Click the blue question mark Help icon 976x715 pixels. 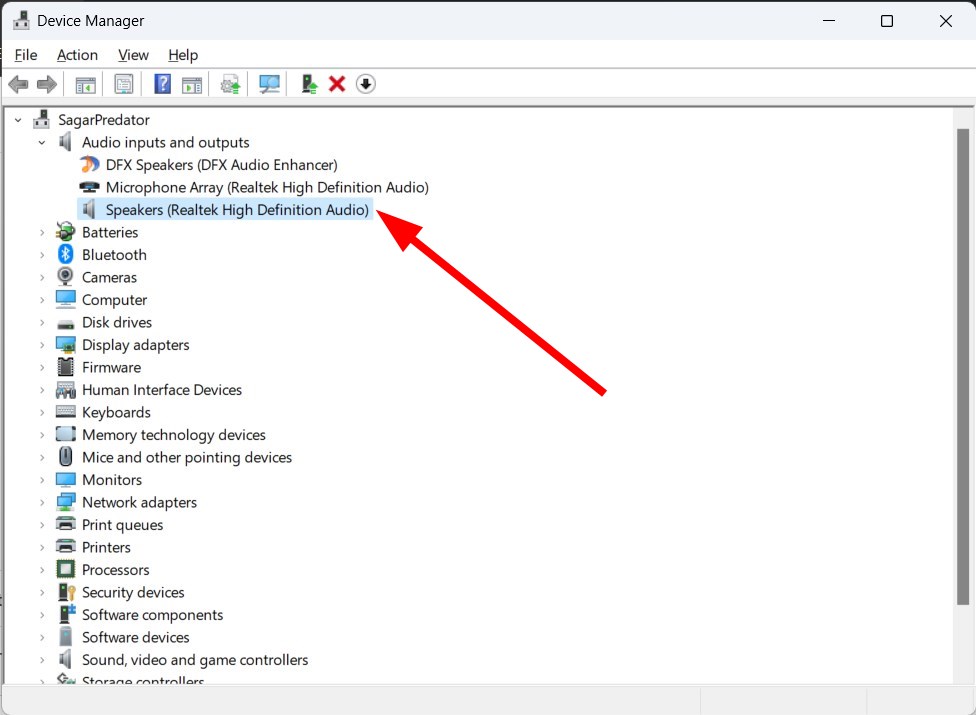click(x=162, y=84)
